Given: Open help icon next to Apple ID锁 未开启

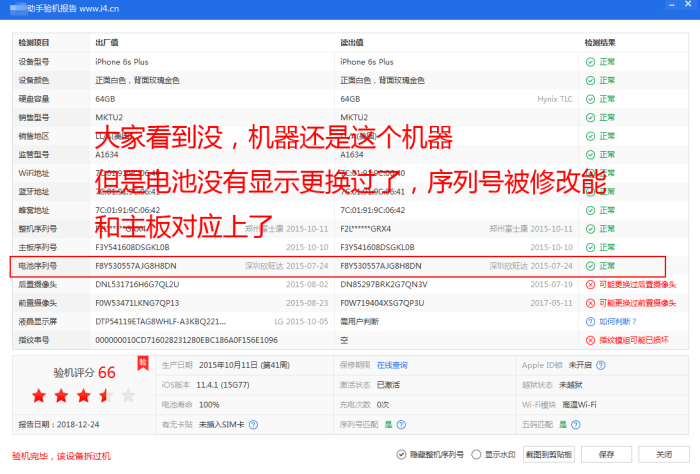Looking at the screenshot, I should 601,365.
